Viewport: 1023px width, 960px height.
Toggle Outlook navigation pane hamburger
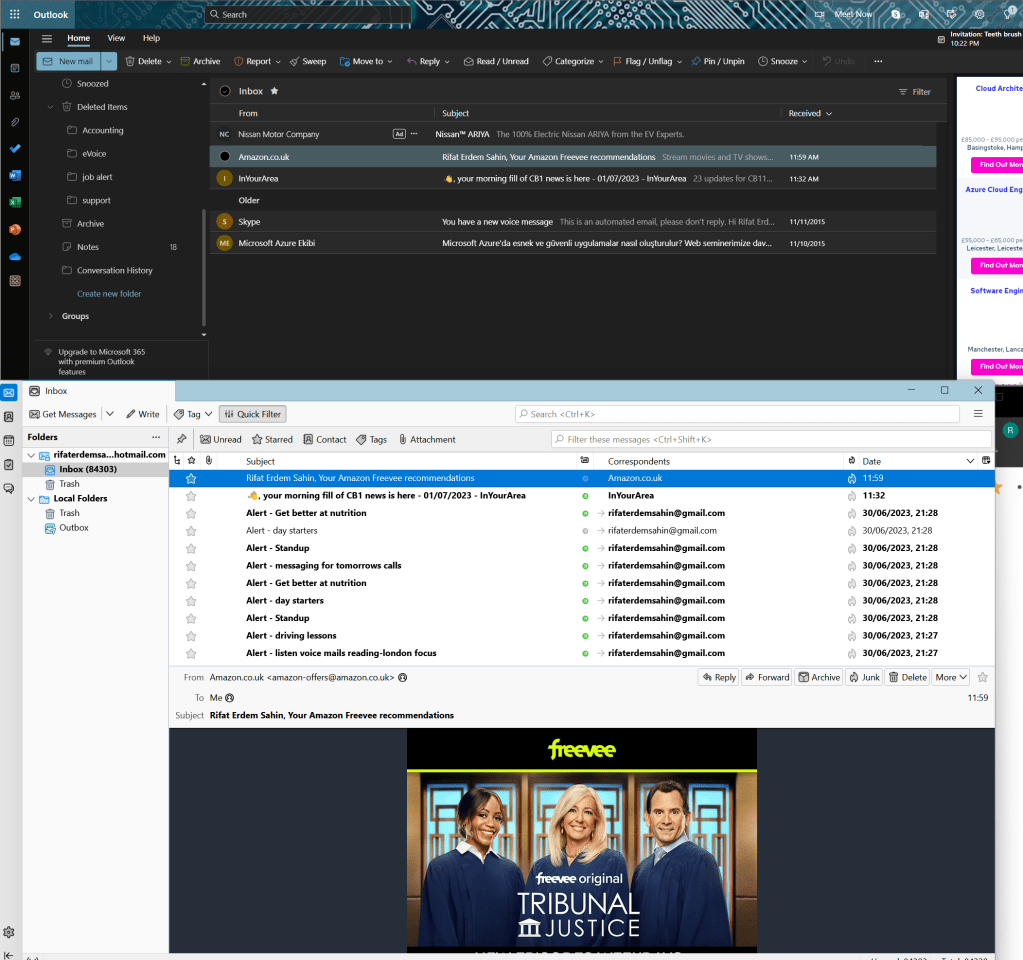pyautogui.click(x=47, y=39)
